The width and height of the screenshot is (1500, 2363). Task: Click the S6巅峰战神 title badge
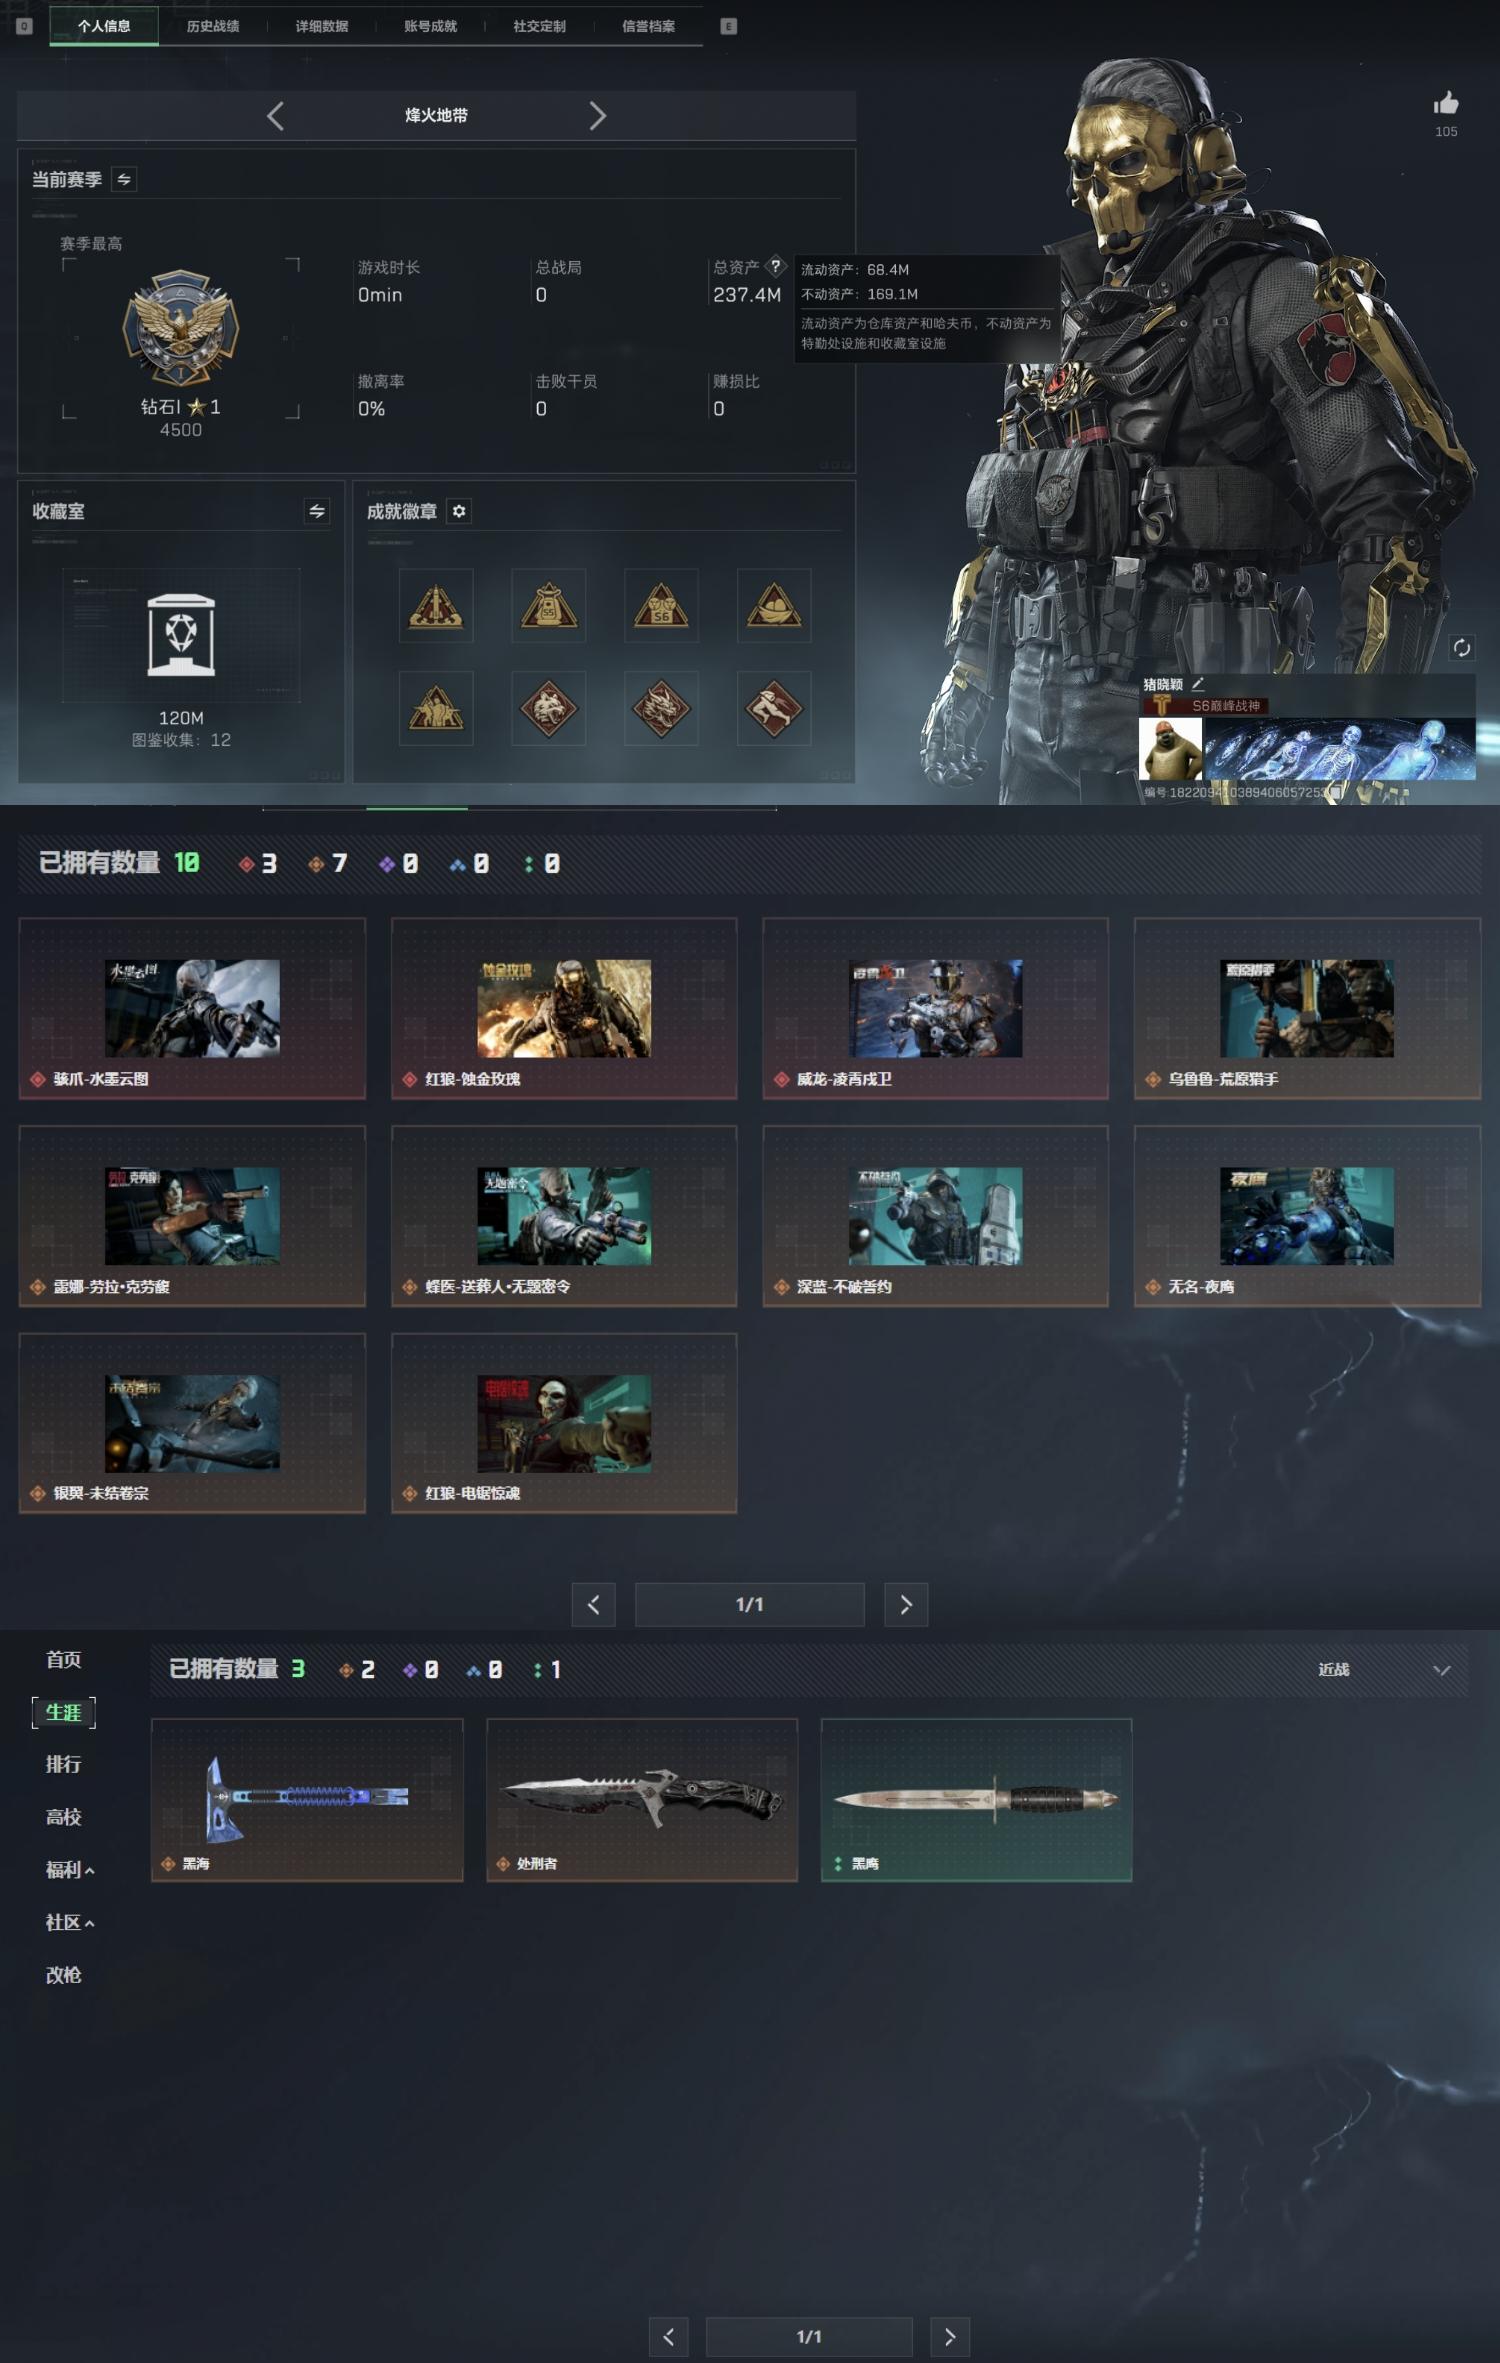1207,706
